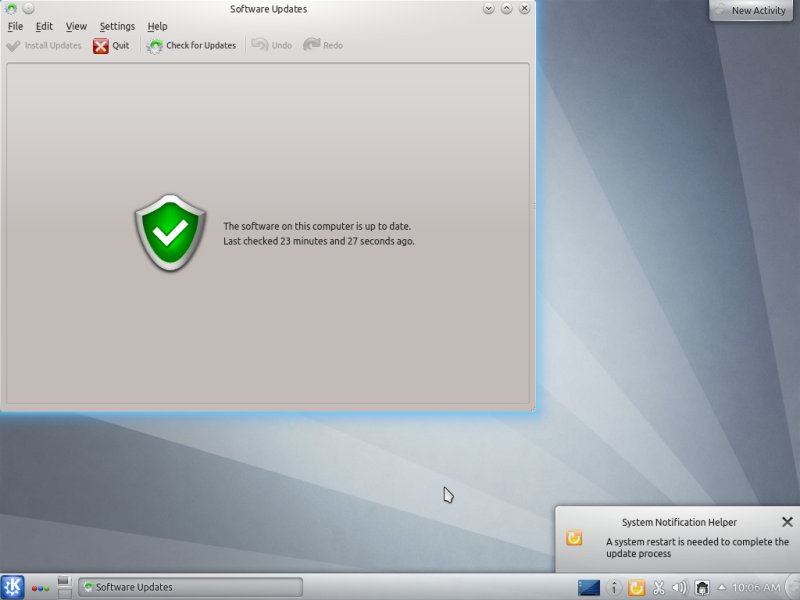Click the network connection tray icon
800x600 pixels.
point(703,588)
